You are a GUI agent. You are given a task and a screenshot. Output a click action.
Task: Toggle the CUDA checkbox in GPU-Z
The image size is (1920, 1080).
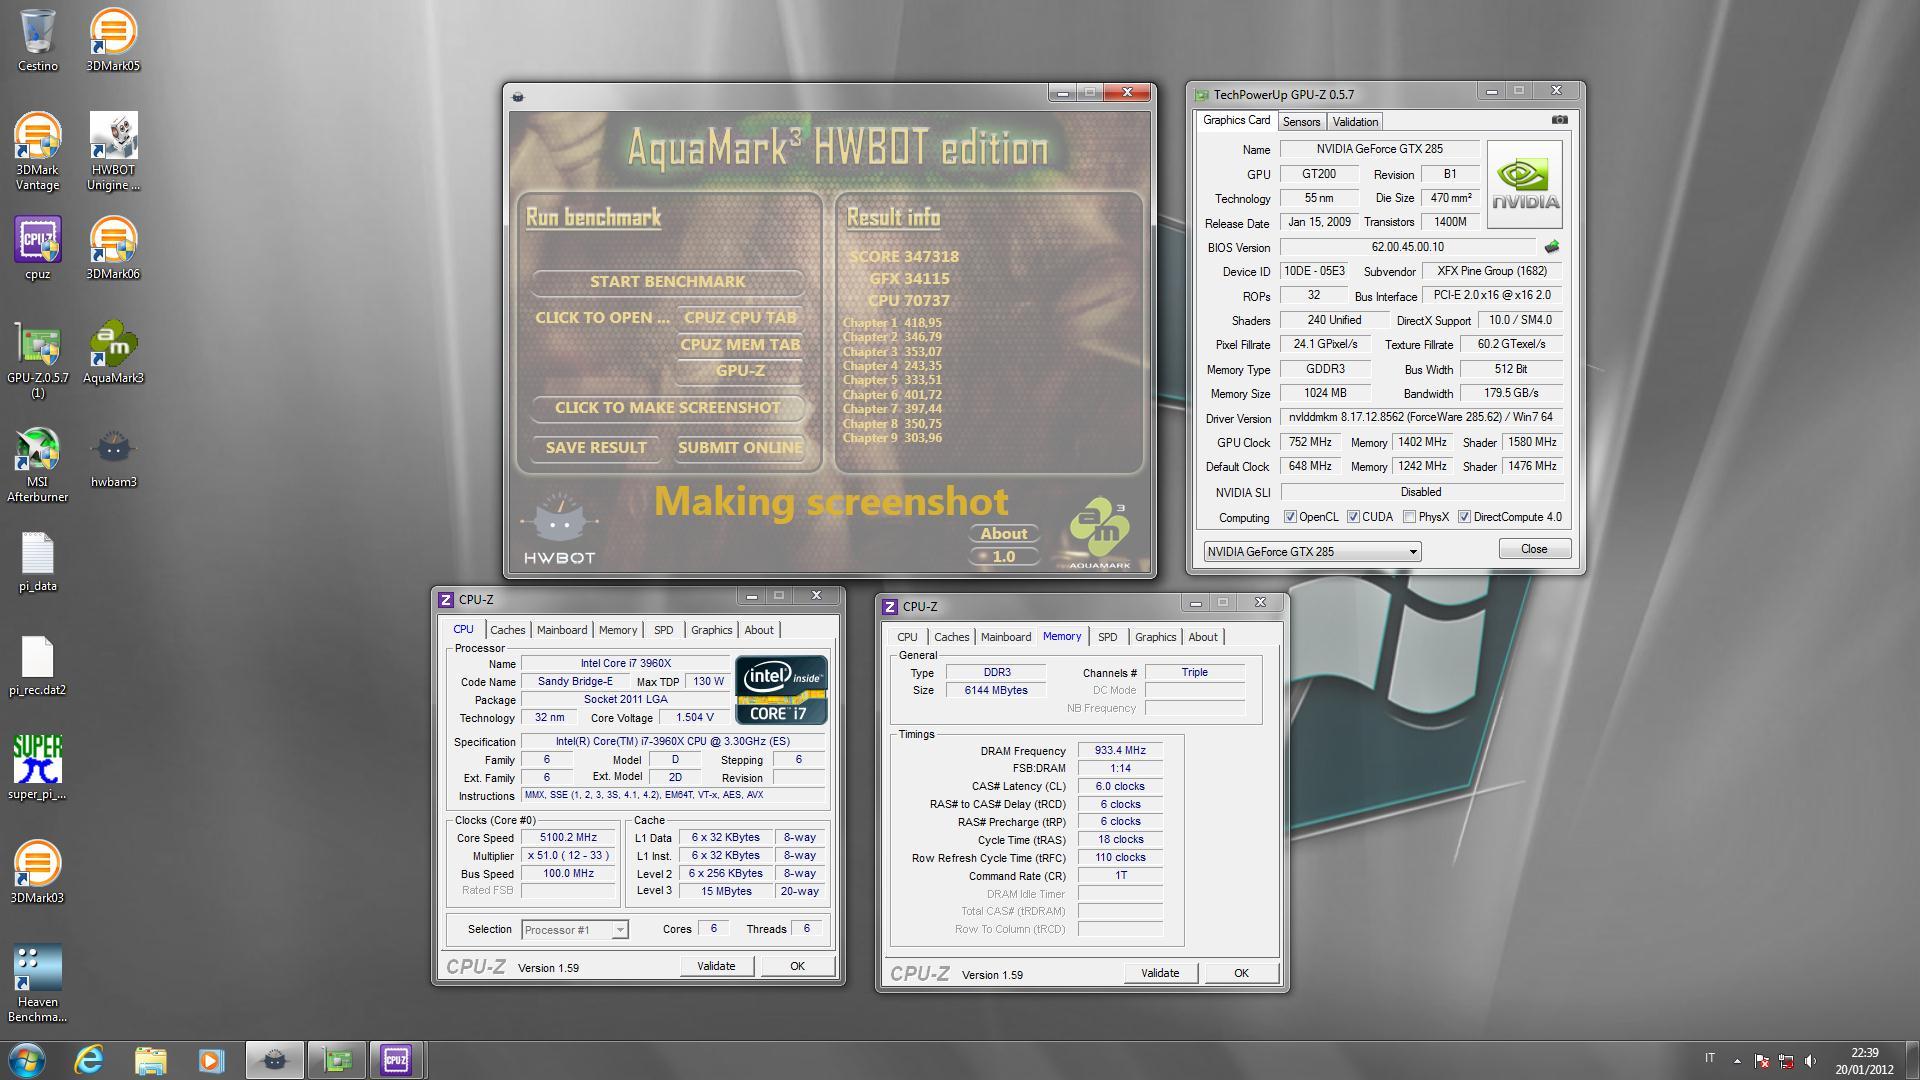(x=1353, y=517)
